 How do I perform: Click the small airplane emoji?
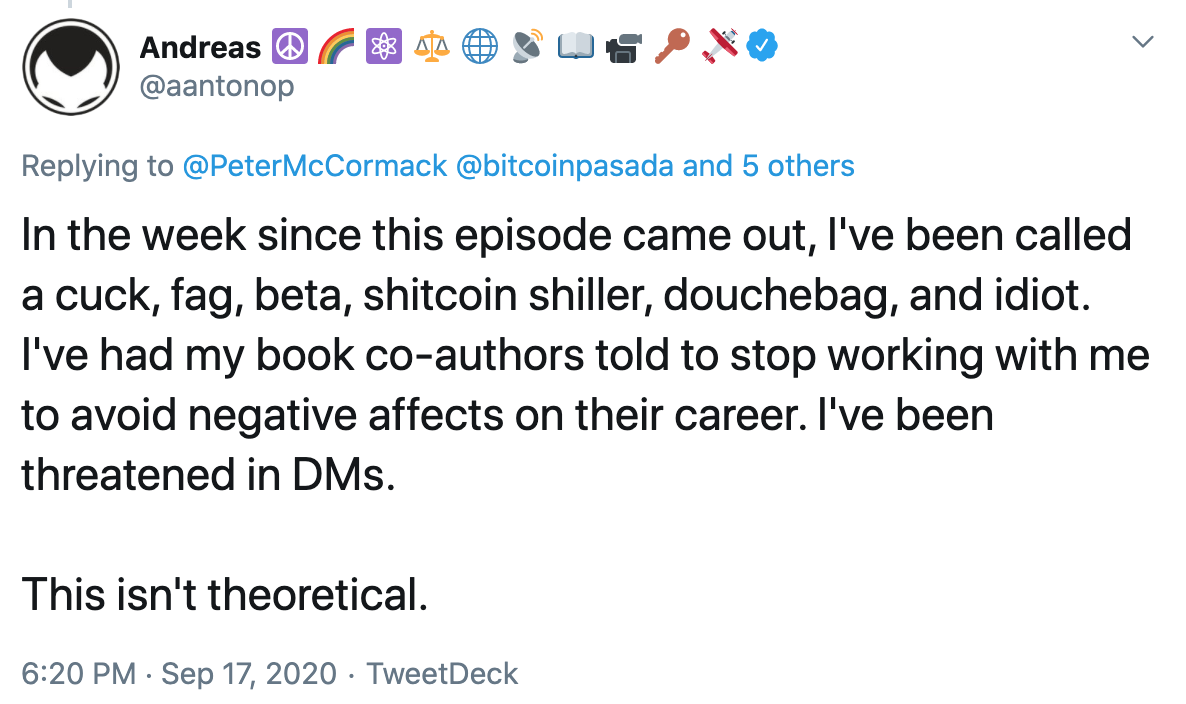pos(719,46)
